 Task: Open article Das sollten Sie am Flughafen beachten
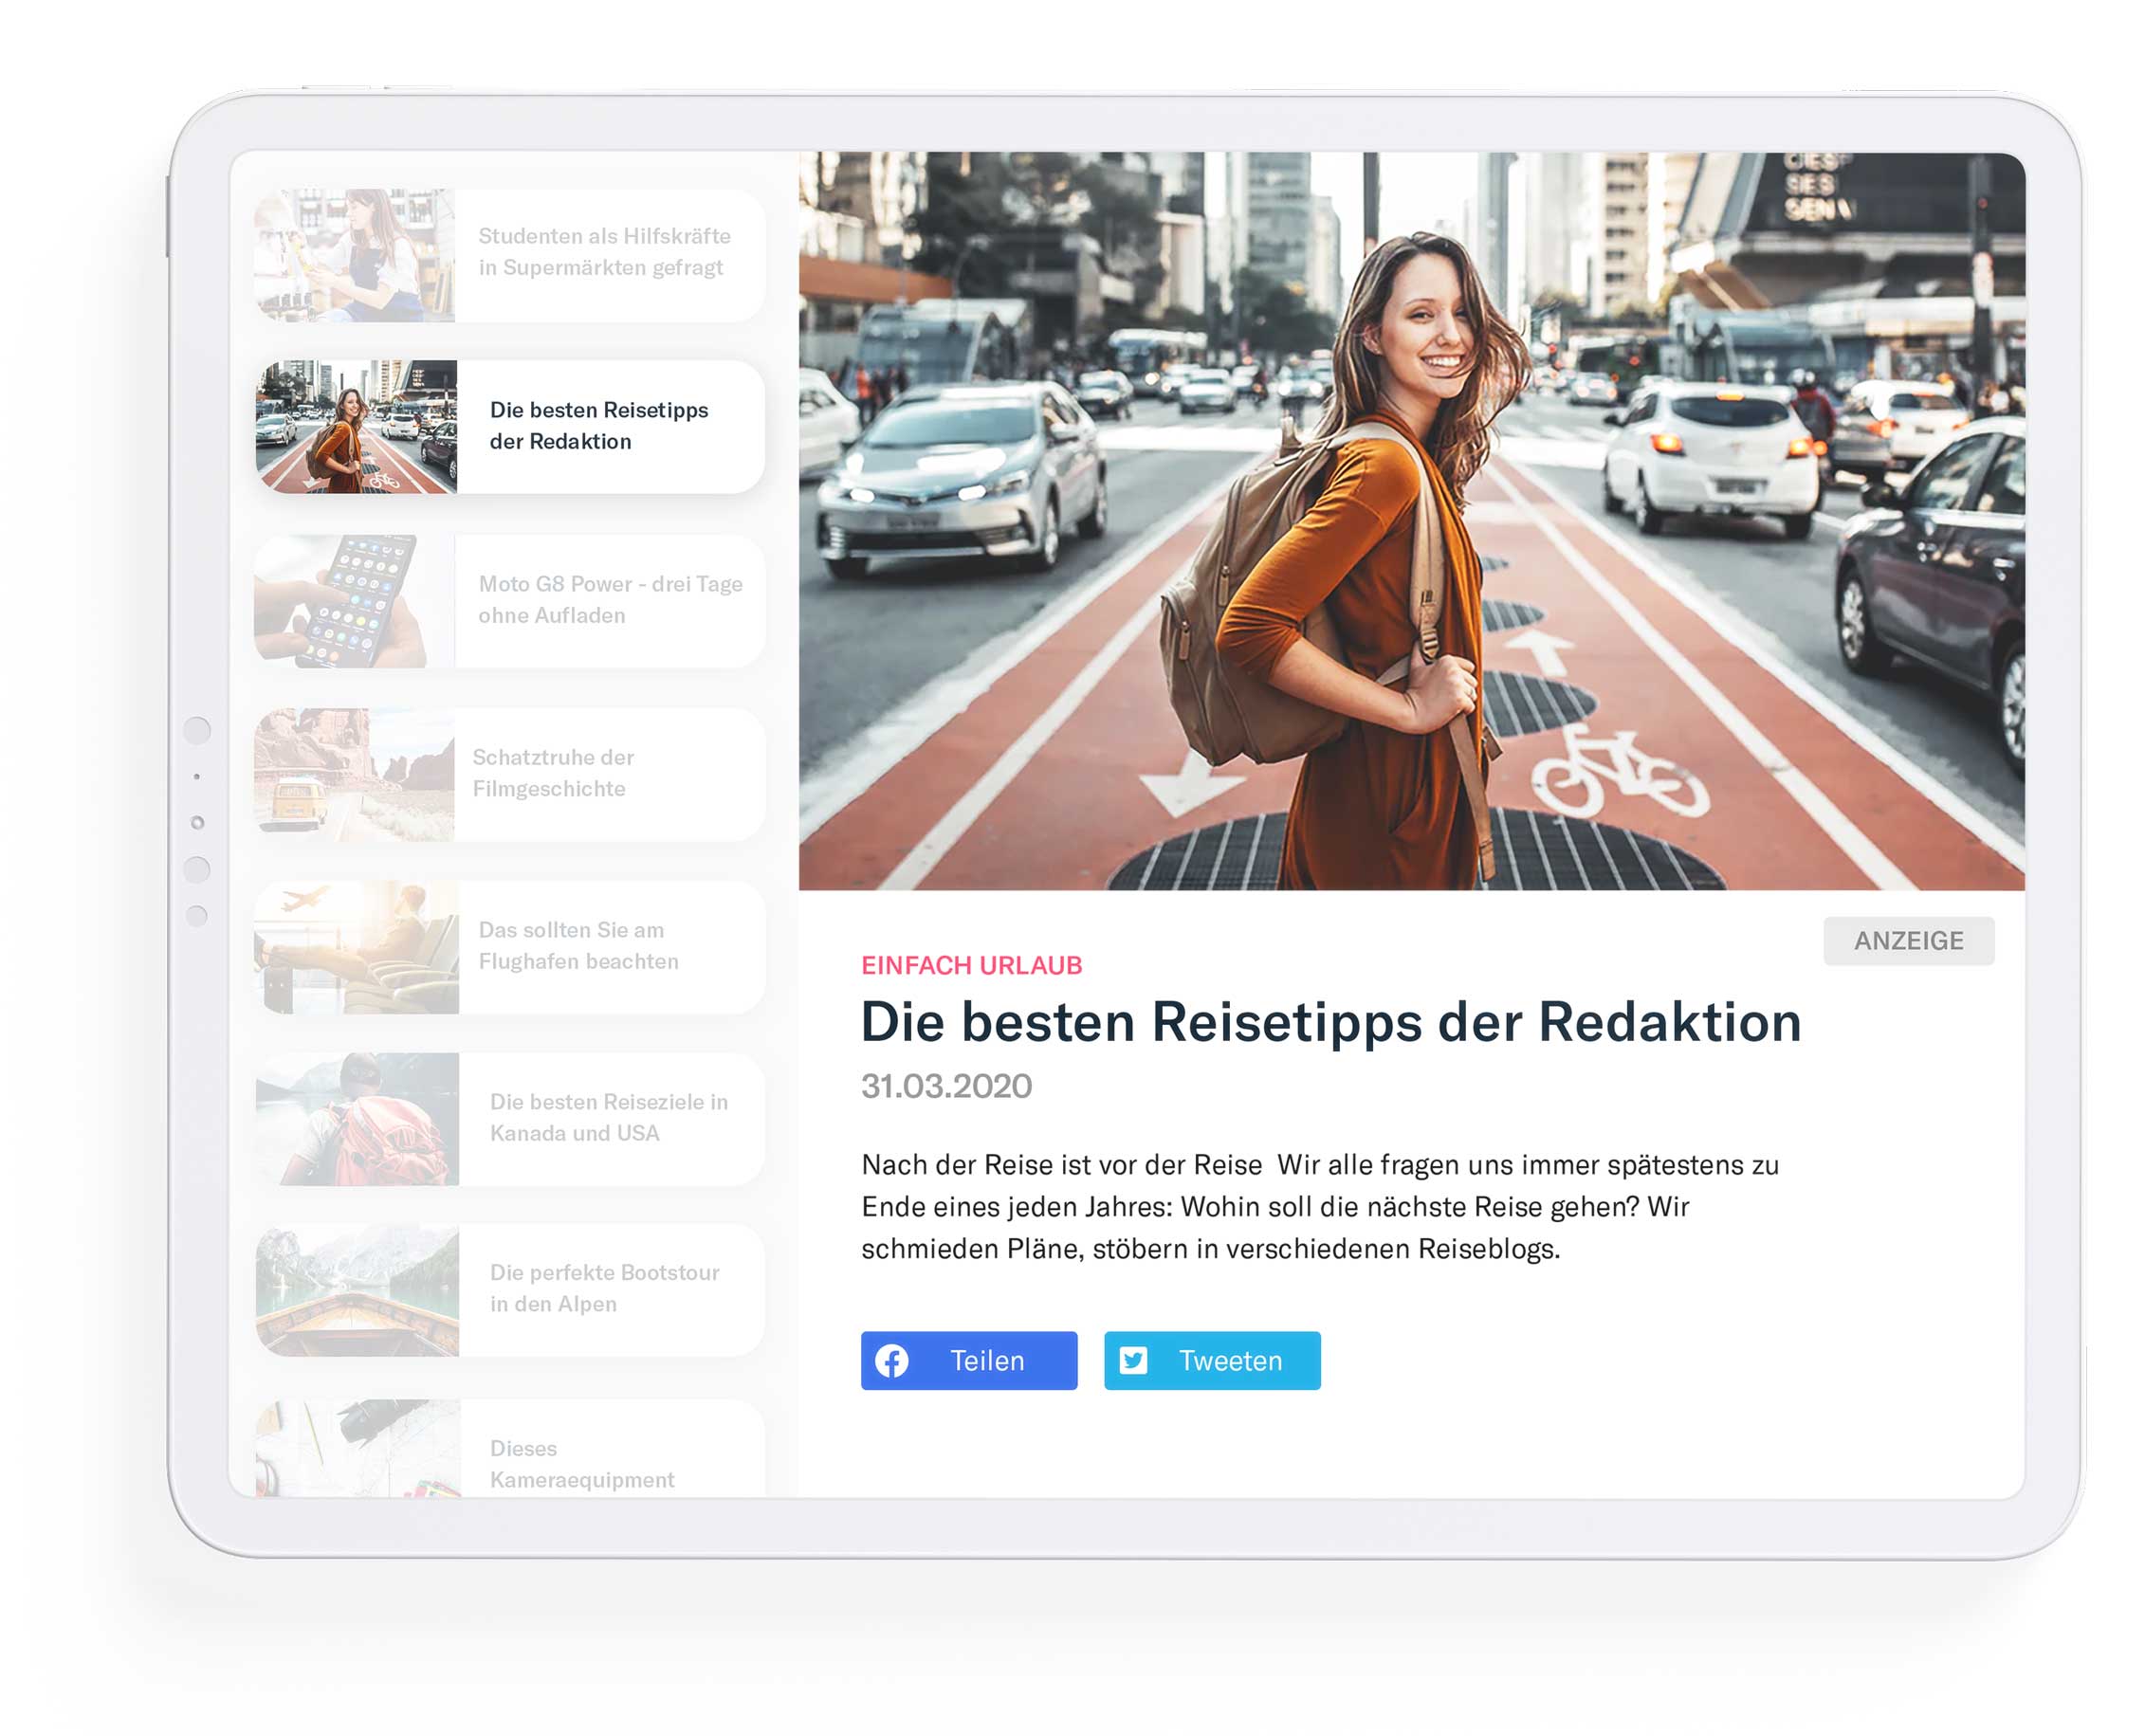coord(510,946)
